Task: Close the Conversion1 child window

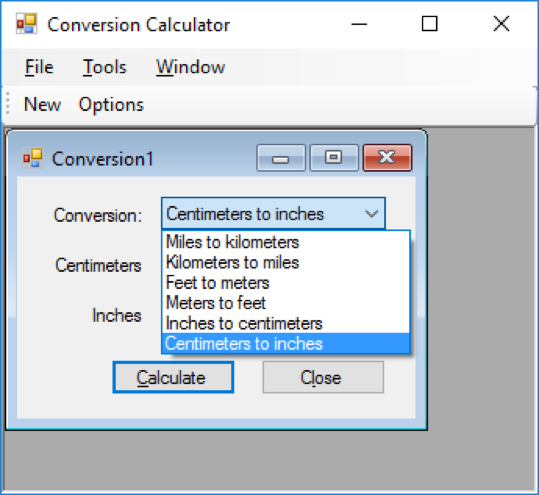Action: point(387,158)
